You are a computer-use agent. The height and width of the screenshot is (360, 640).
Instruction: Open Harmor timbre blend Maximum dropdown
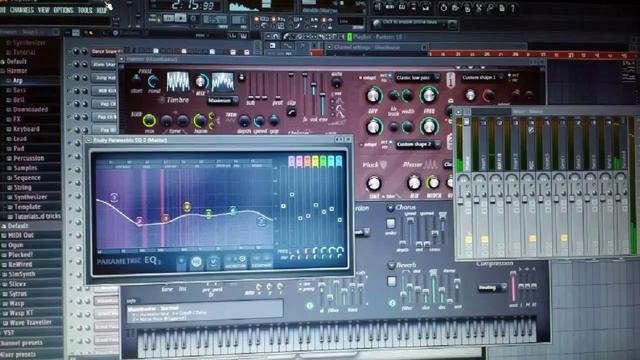click(x=223, y=100)
